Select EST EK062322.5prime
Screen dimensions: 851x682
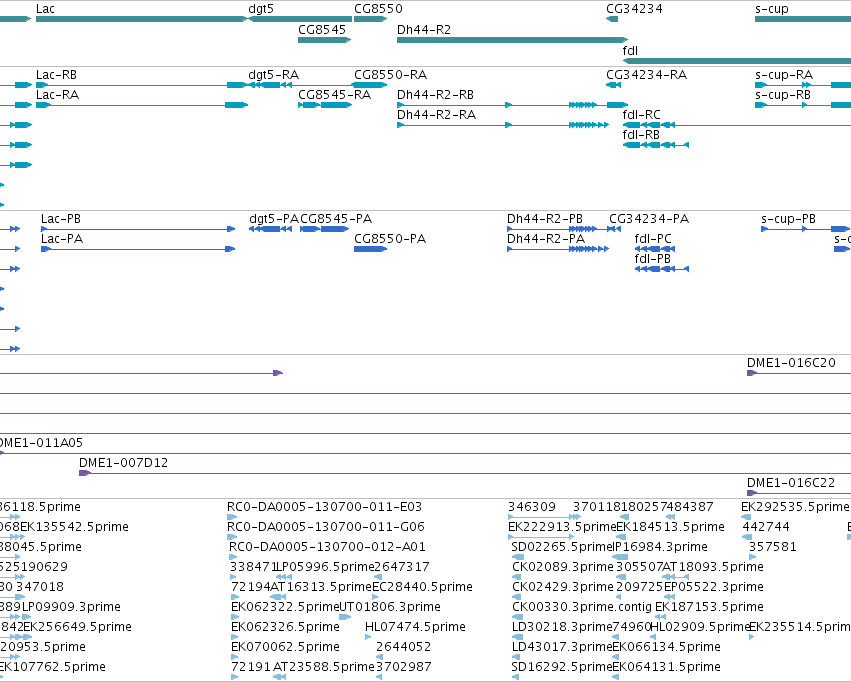point(234,617)
